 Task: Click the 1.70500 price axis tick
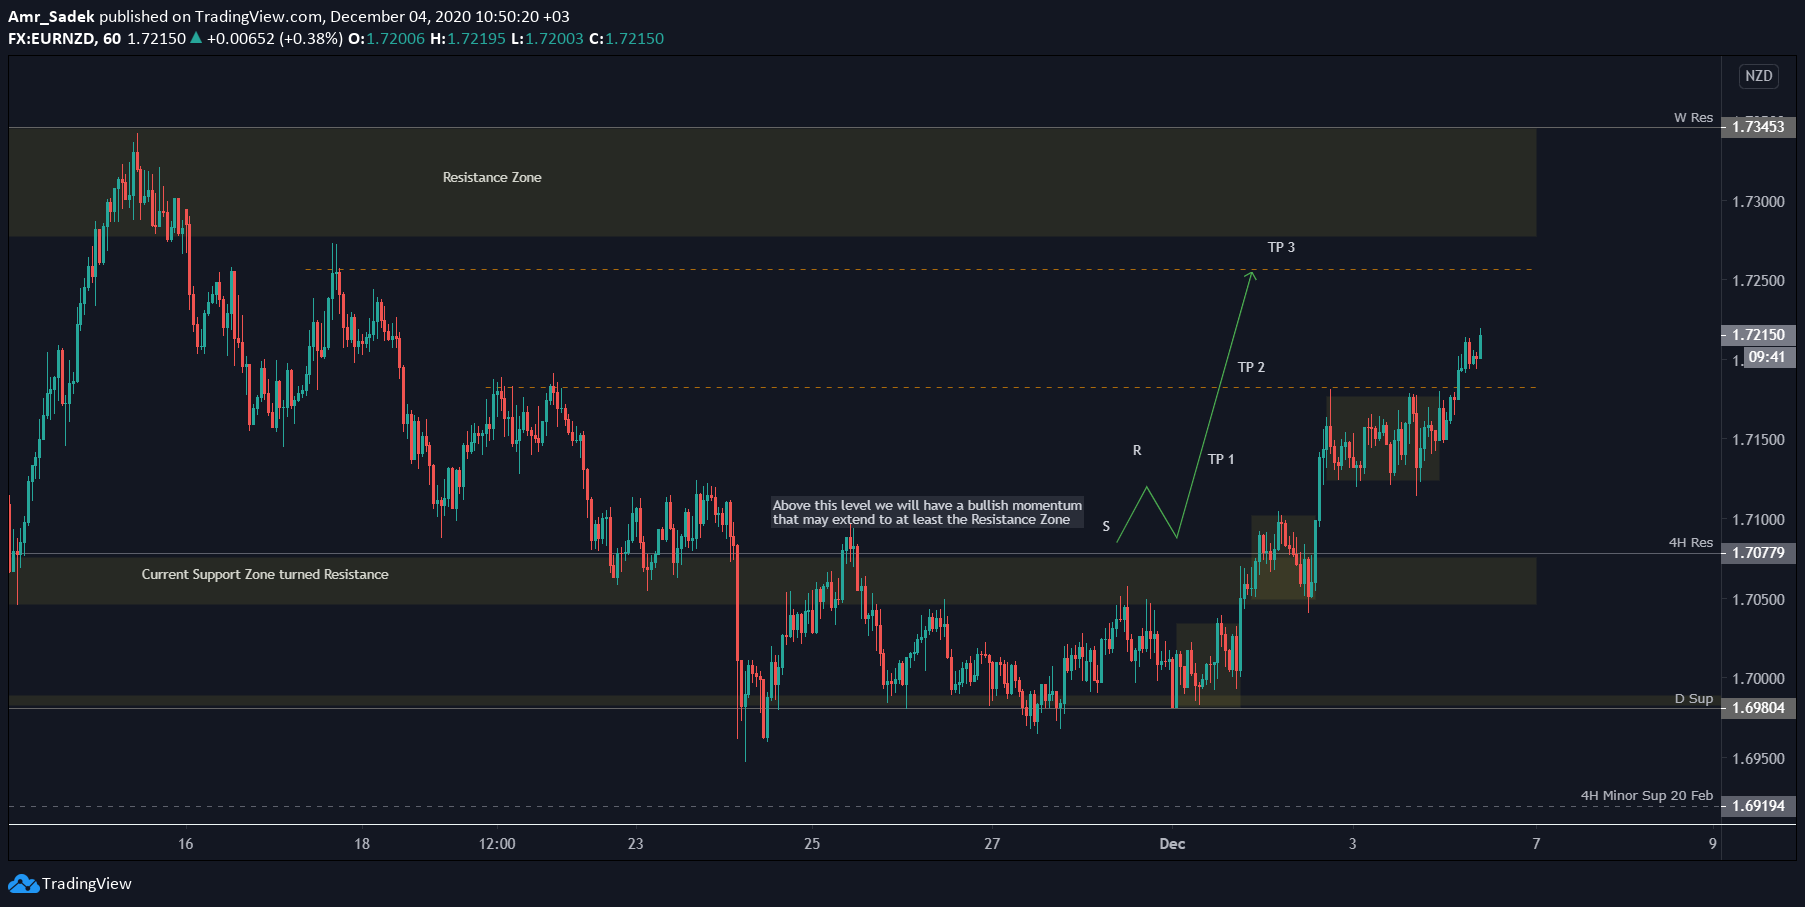pos(1758,600)
